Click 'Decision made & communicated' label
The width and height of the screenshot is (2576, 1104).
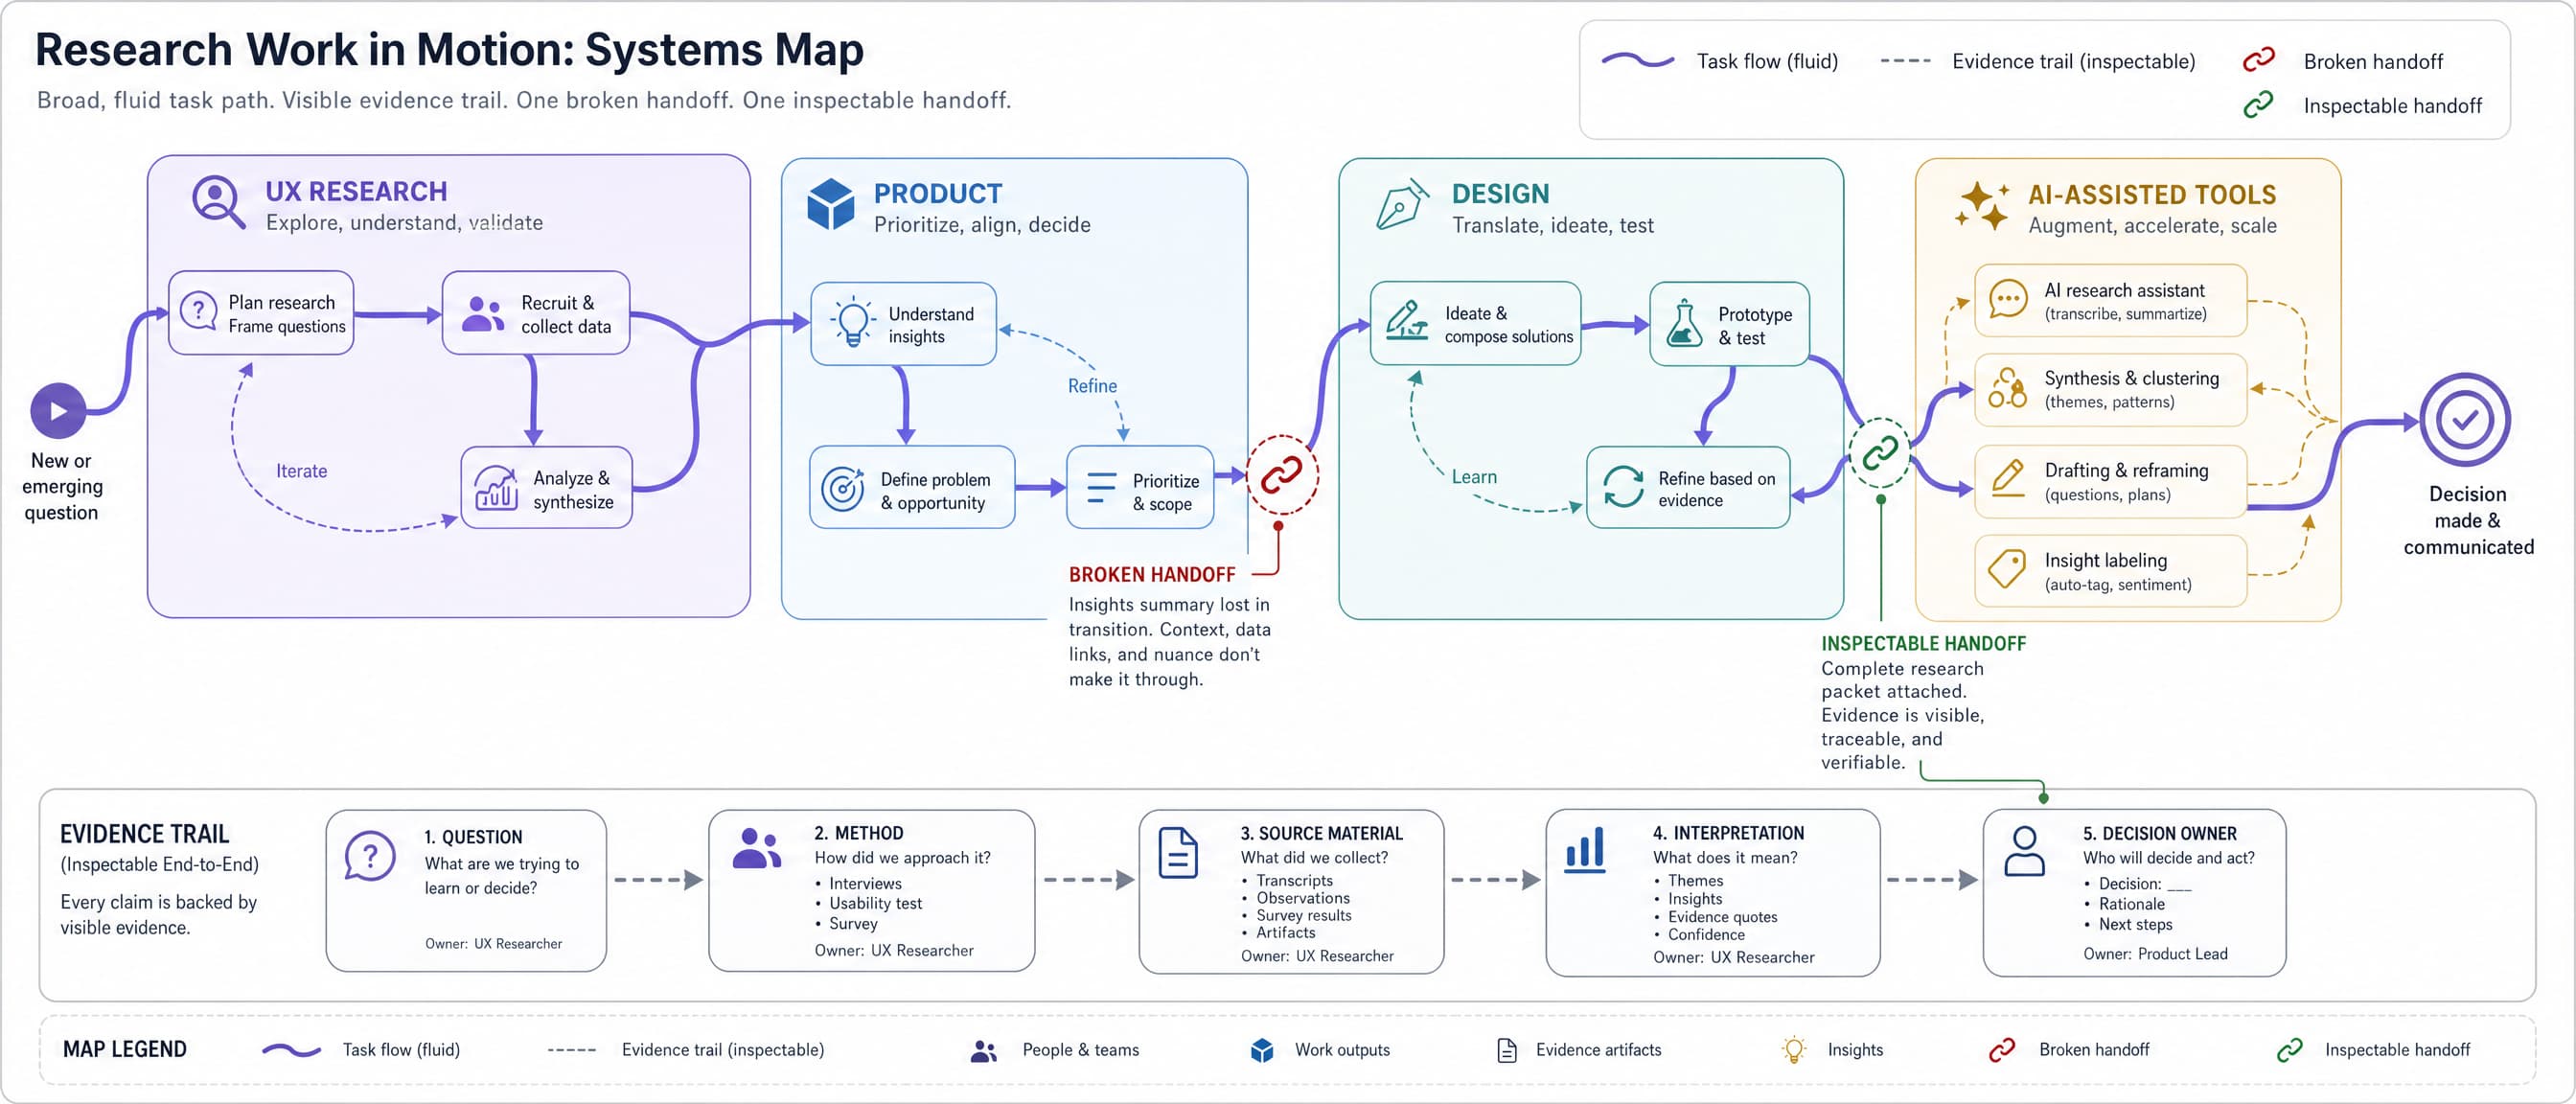[x=2468, y=520]
